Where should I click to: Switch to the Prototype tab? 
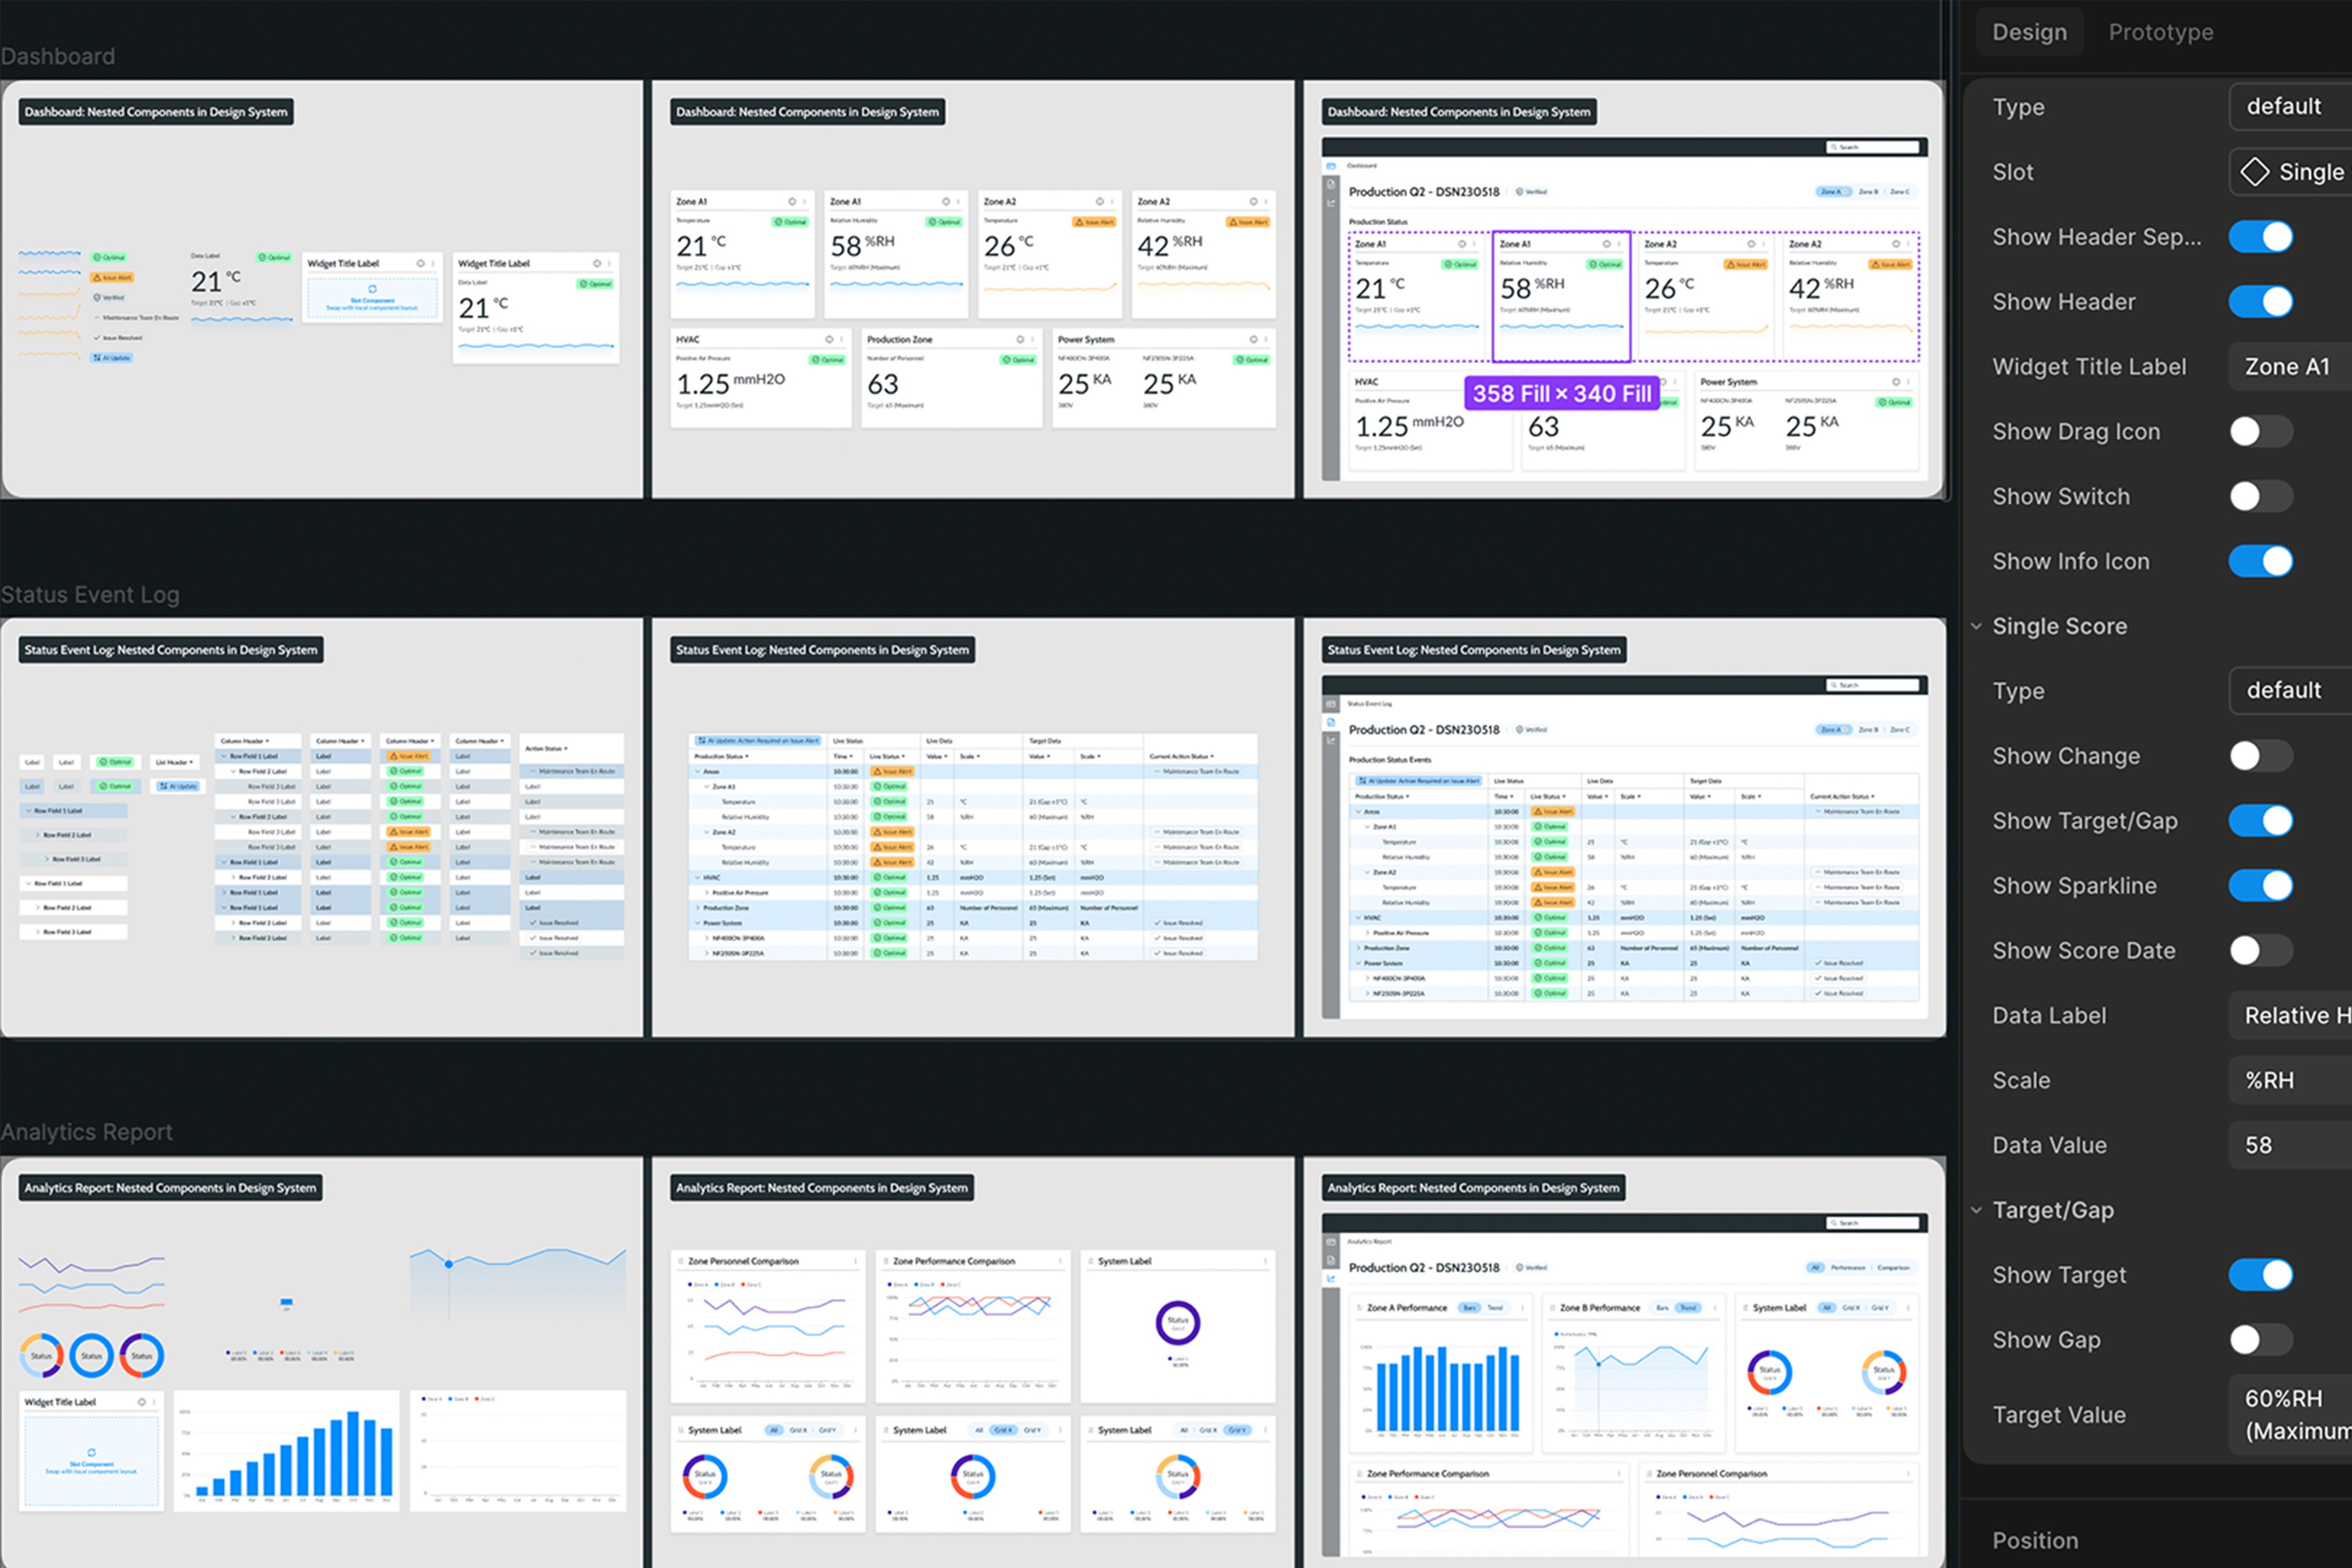(x=2160, y=32)
